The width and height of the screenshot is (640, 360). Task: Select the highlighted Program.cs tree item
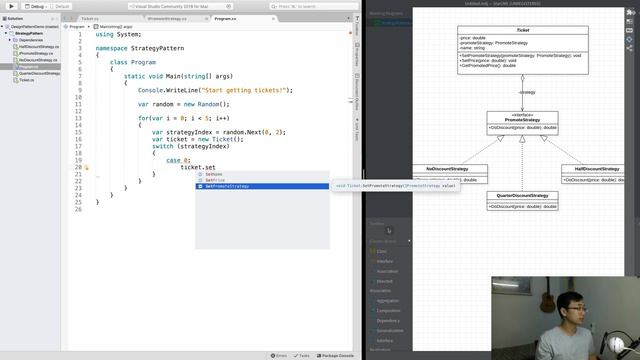[x=30, y=67]
